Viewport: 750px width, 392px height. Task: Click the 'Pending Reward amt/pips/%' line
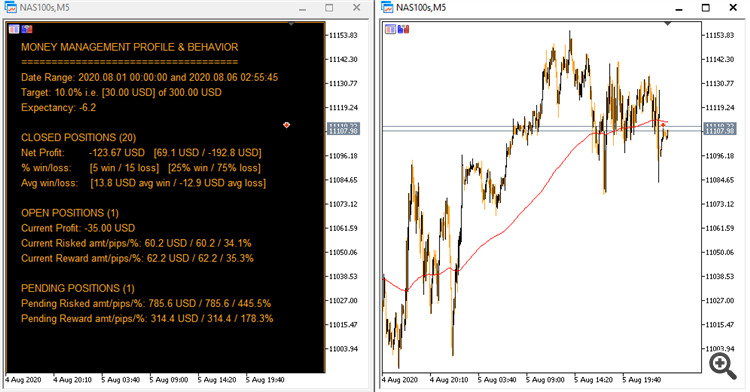point(147,319)
